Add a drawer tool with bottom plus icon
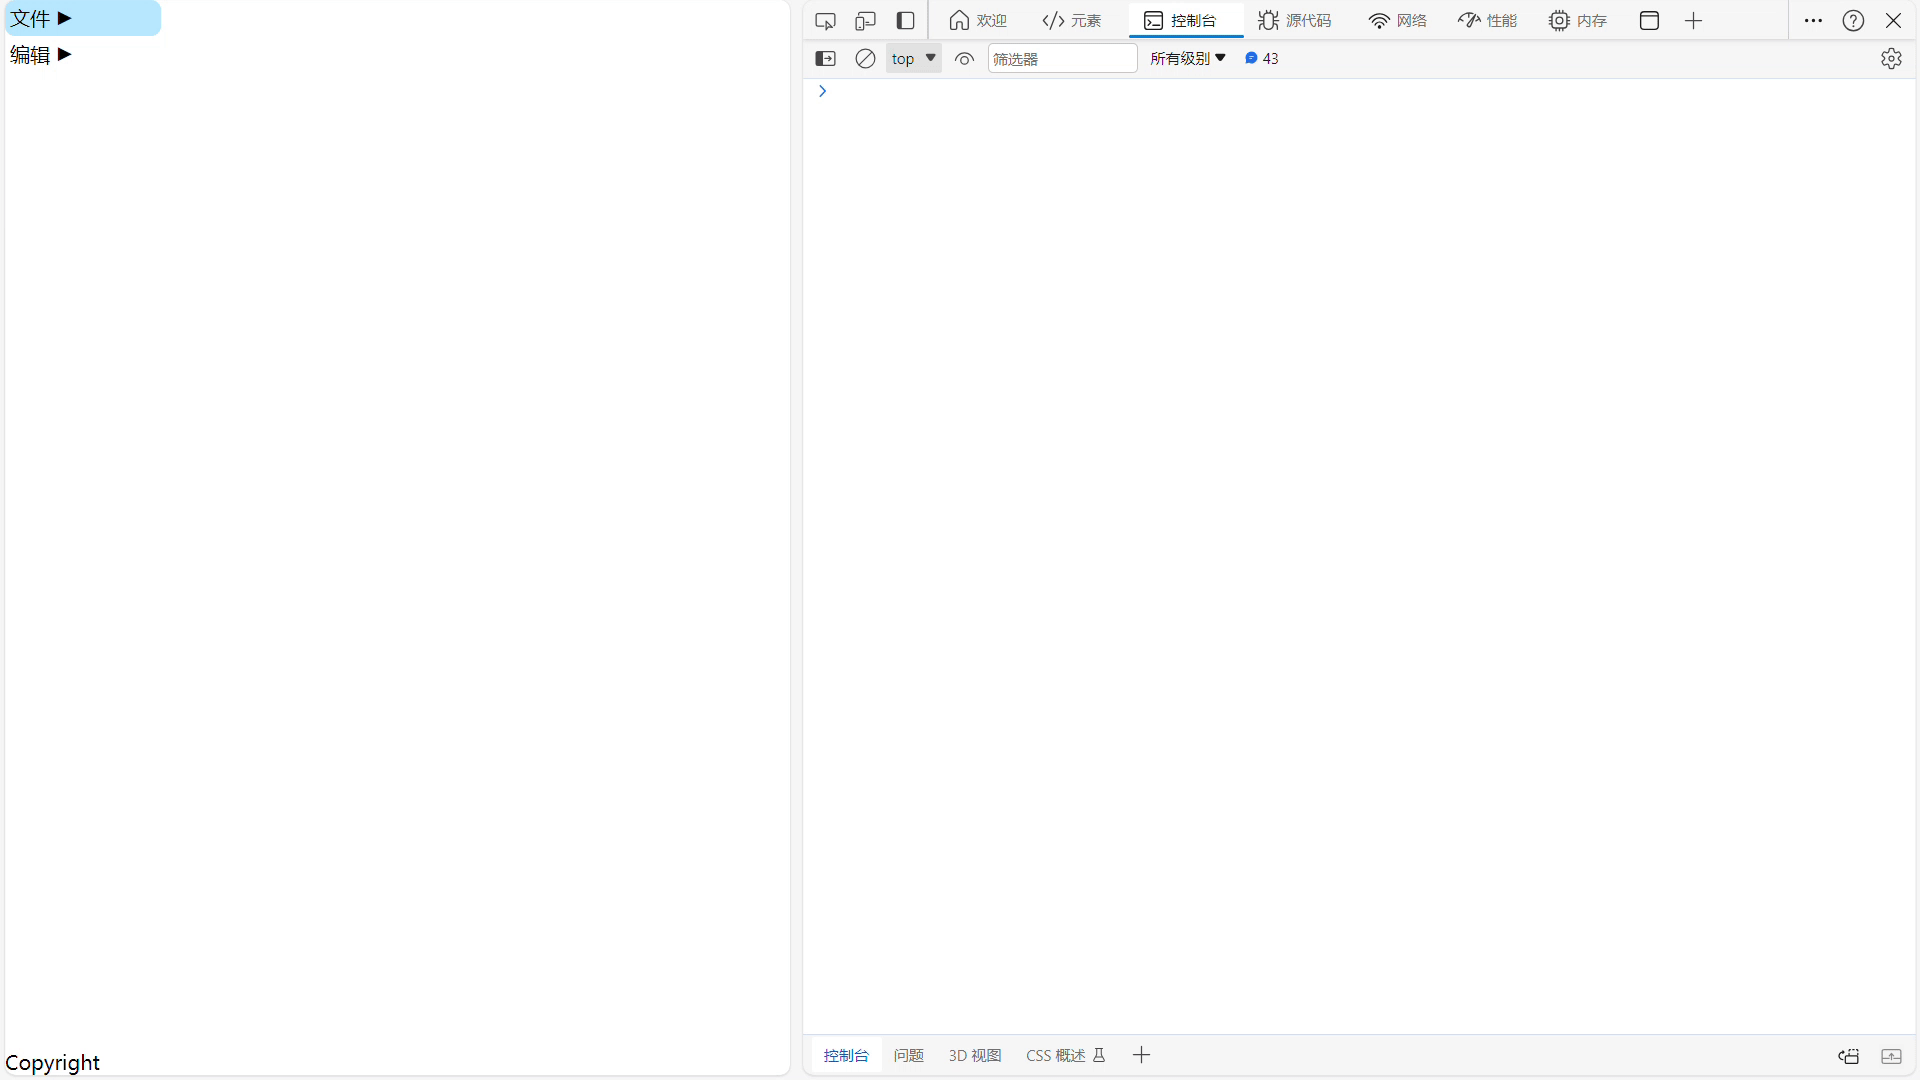 click(1141, 1056)
